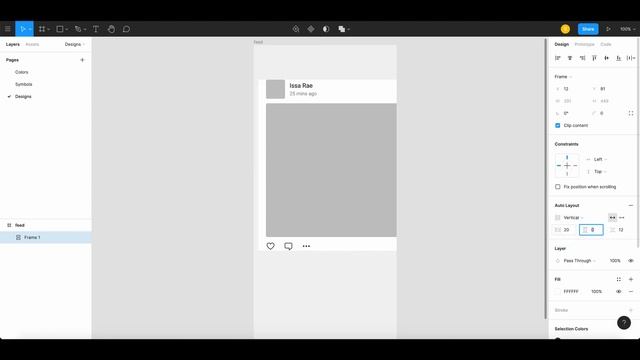The height and width of the screenshot is (360, 640).
Task: Remove Auto Layout with minus button
Action: (x=631, y=205)
